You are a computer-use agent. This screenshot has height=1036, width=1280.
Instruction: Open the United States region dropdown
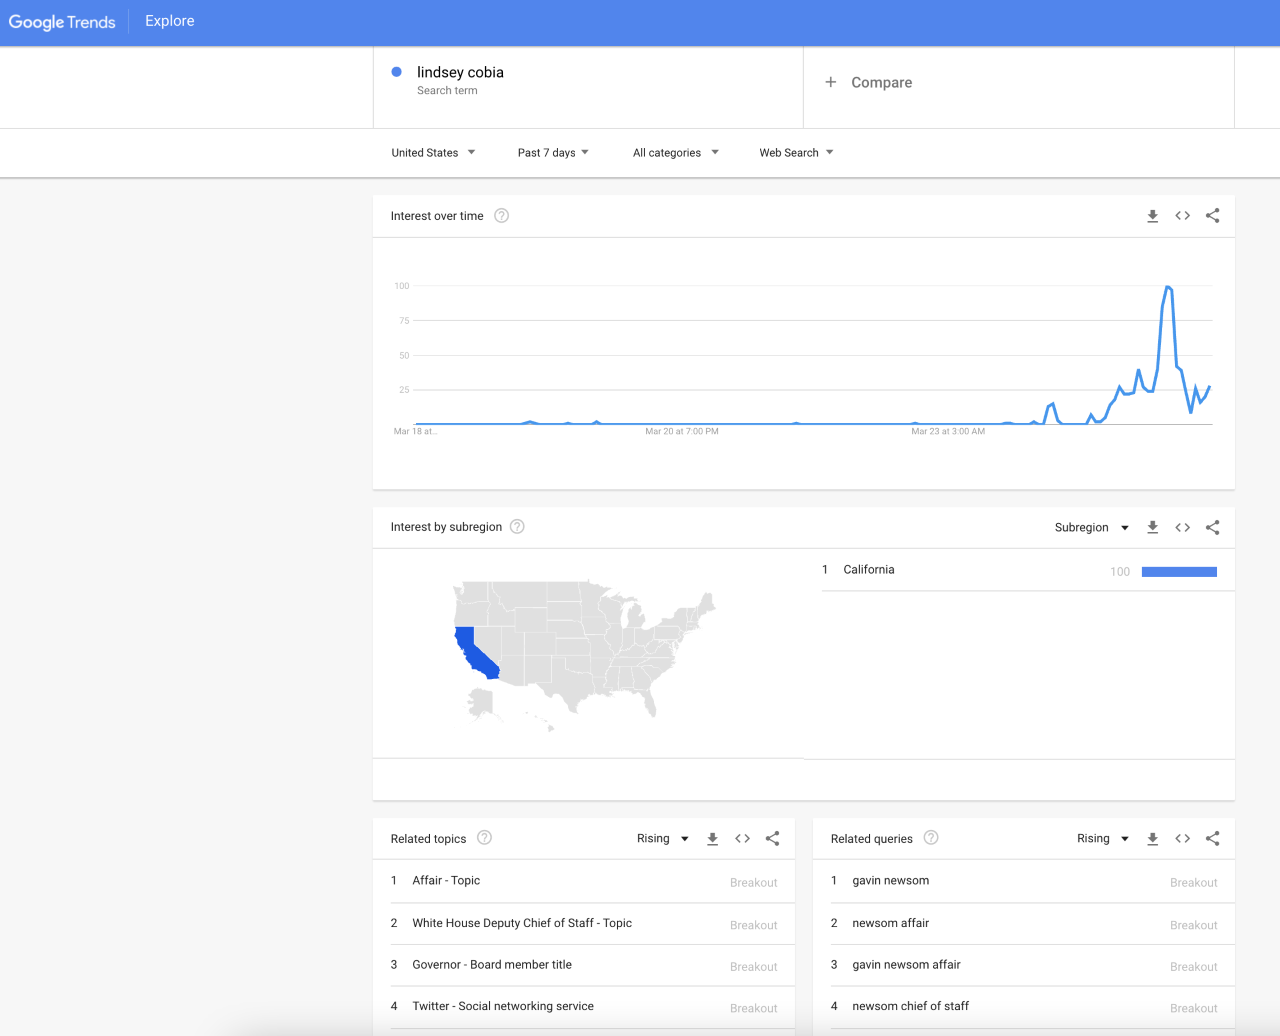click(433, 153)
